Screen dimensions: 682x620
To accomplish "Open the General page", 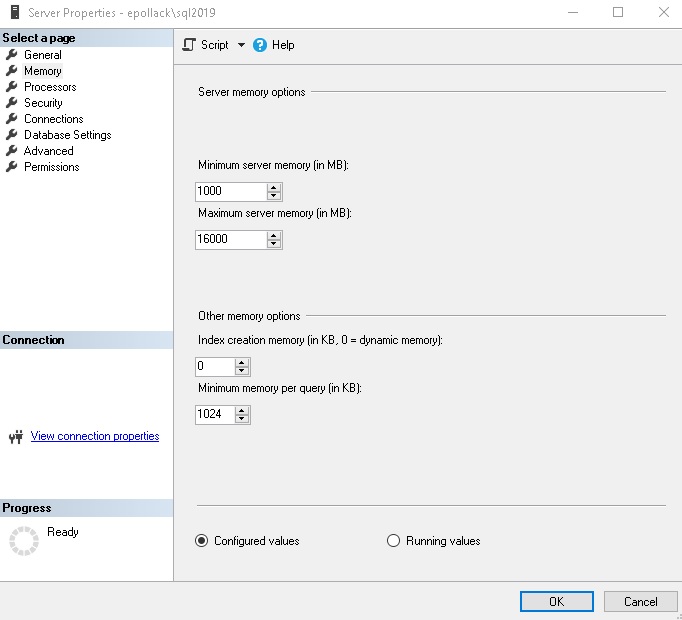I will point(42,55).
